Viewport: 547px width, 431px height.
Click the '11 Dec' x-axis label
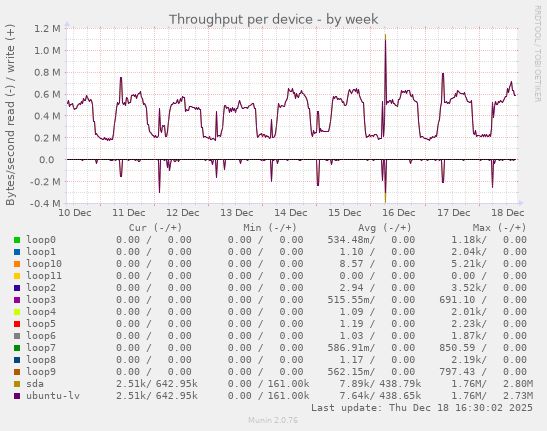pos(129,213)
